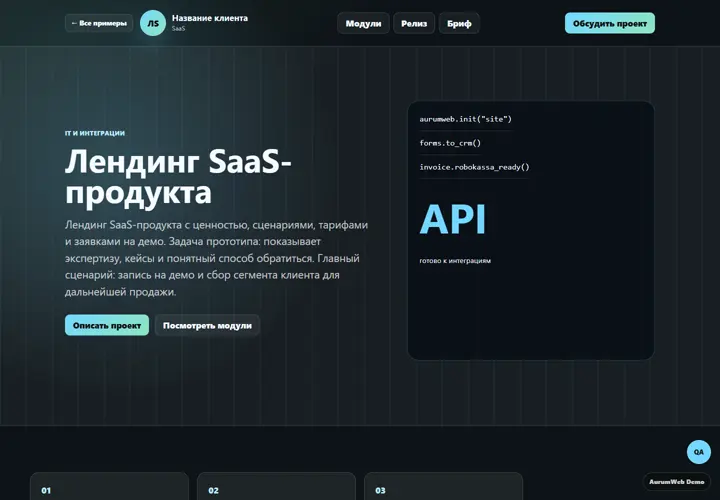This screenshot has height=500, width=720.
Task: Click the 'Лендинг SaaS-продукта' main heading
Action: tap(178, 177)
